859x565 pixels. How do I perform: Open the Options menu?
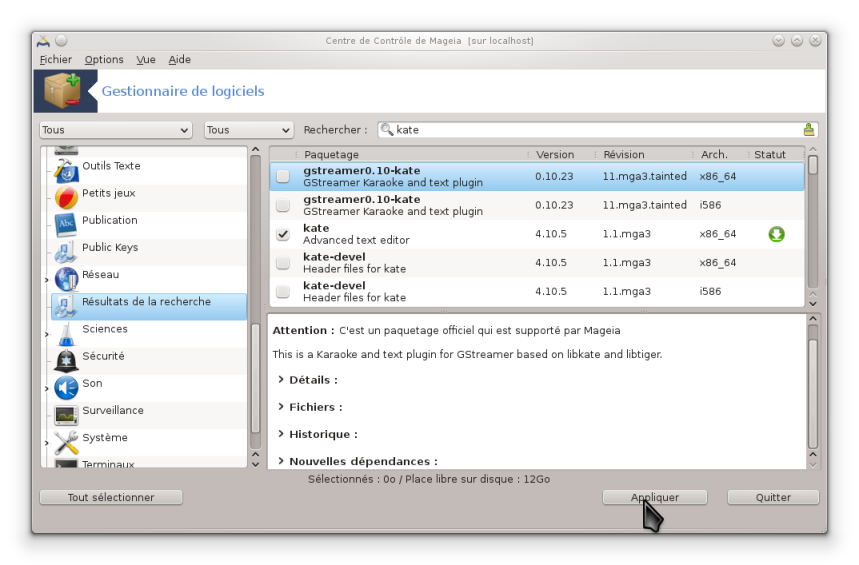coord(104,59)
